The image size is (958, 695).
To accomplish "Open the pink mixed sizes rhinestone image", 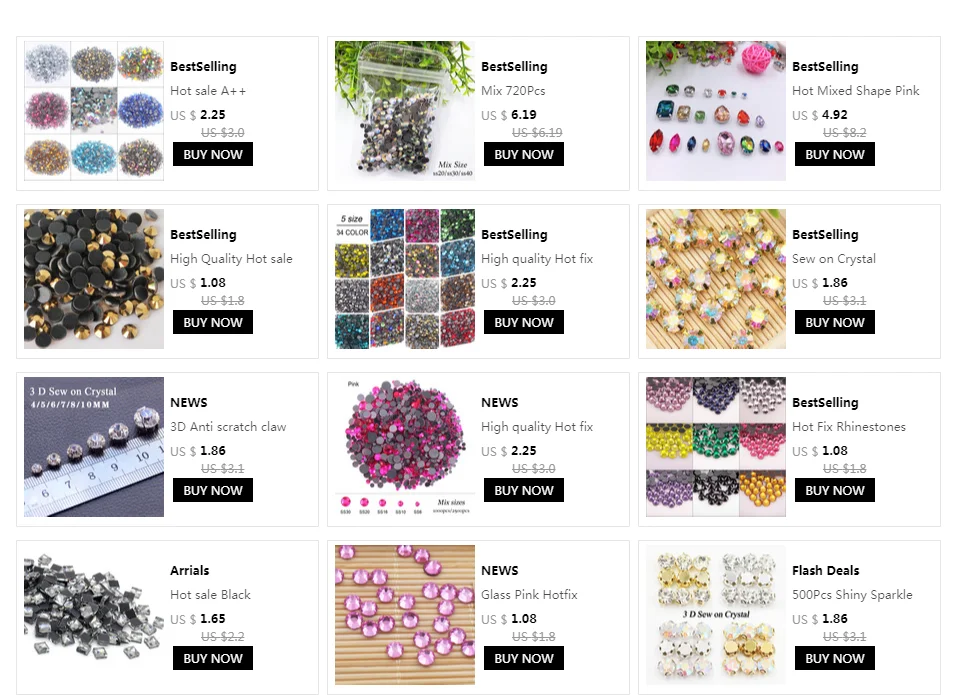I will coord(404,446).
